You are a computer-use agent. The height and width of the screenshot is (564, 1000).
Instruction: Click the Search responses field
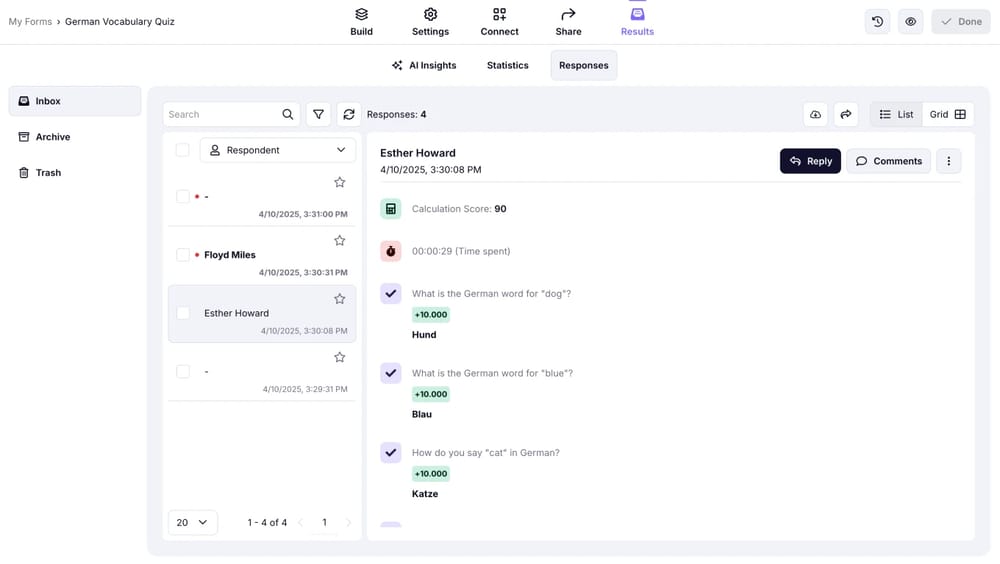coord(222,114)
